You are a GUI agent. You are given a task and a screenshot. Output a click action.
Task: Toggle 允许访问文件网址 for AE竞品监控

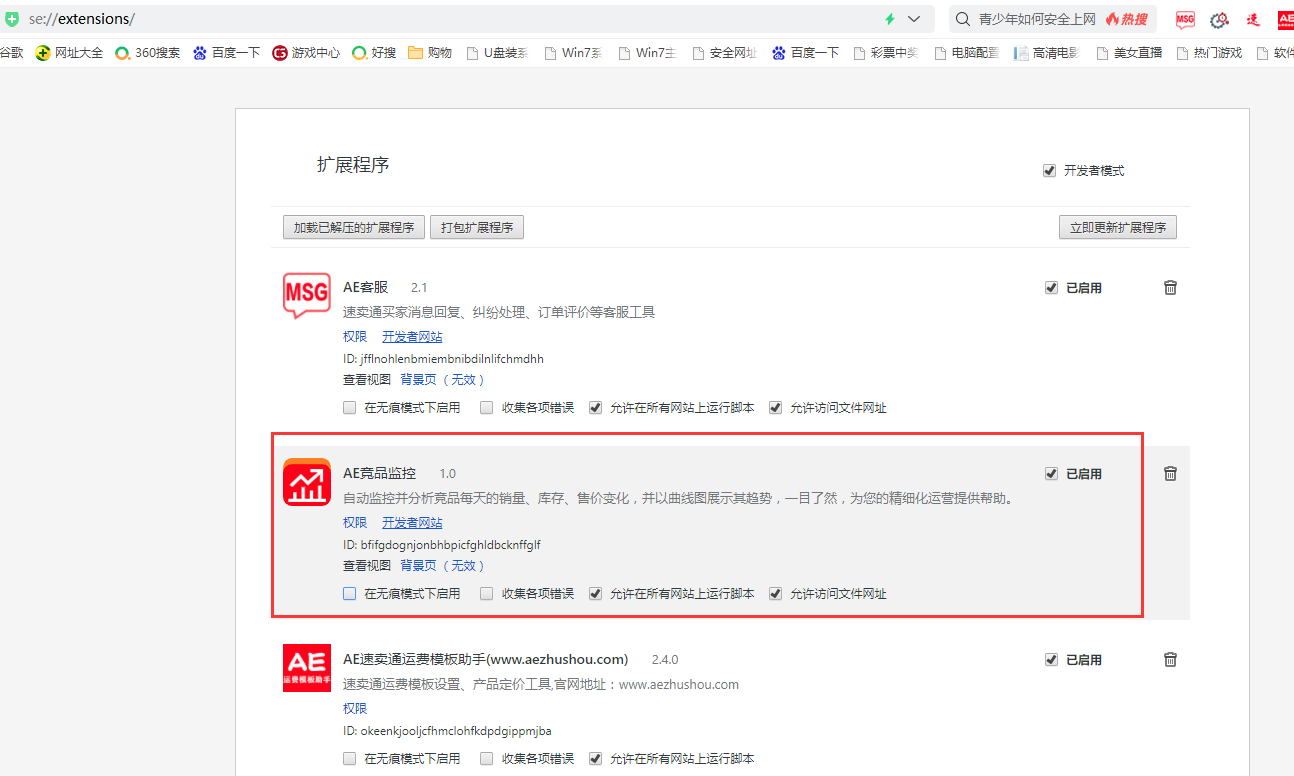click(x=775, y=594)
